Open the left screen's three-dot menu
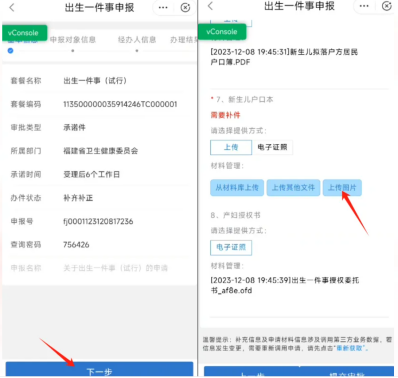 pyautogui.click(x=163, y=7)
